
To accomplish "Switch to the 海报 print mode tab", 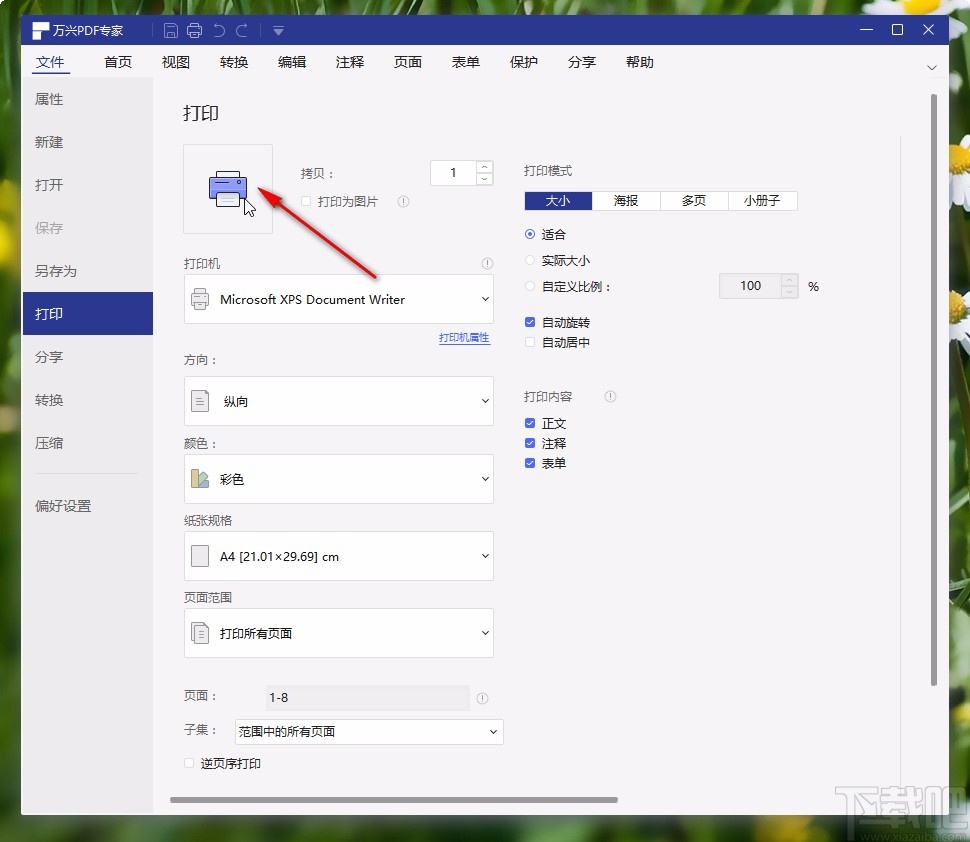I will point(625,200).
